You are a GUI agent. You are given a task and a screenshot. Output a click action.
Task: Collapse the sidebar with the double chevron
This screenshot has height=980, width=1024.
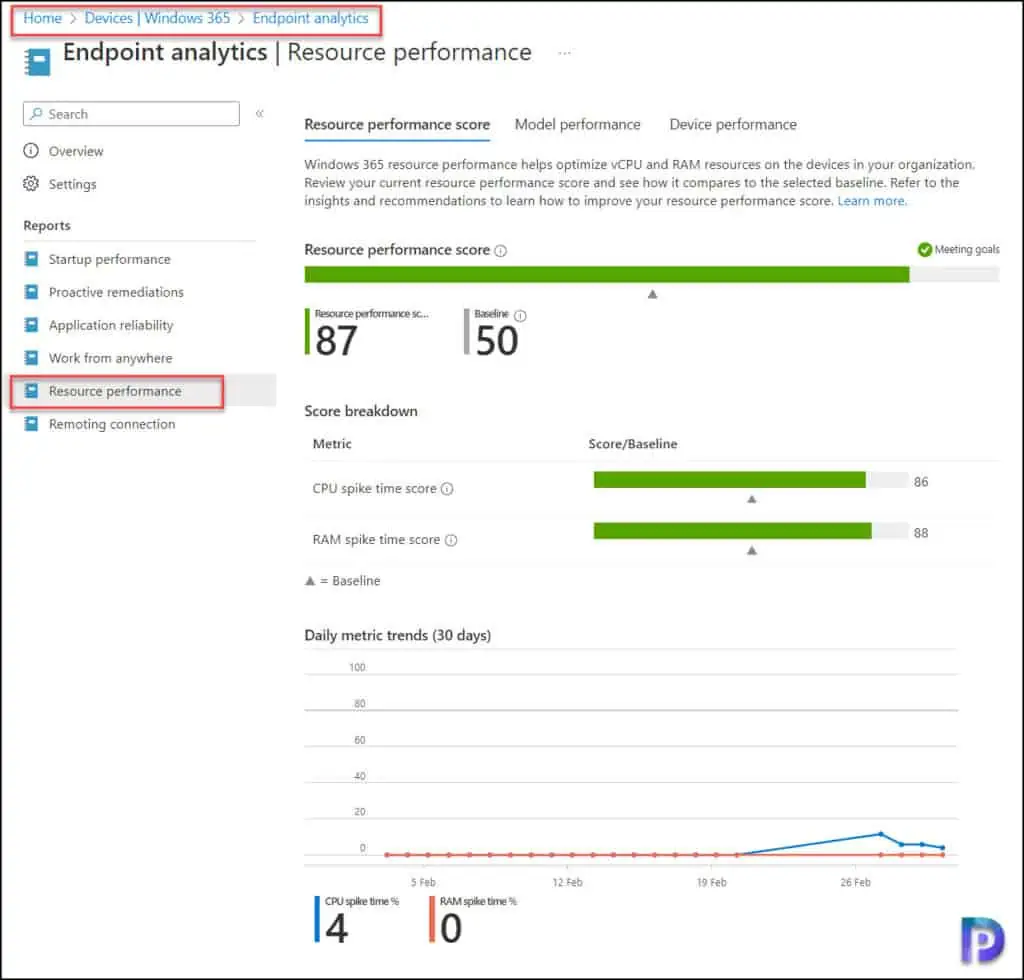[259, 114]
